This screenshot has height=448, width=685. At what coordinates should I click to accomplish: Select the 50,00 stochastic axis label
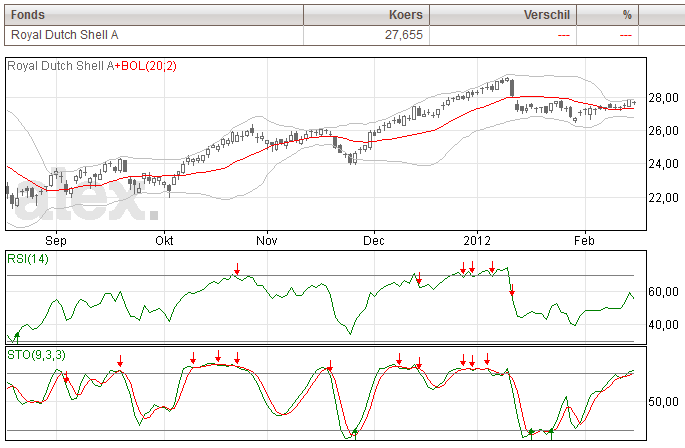(663, 401)
